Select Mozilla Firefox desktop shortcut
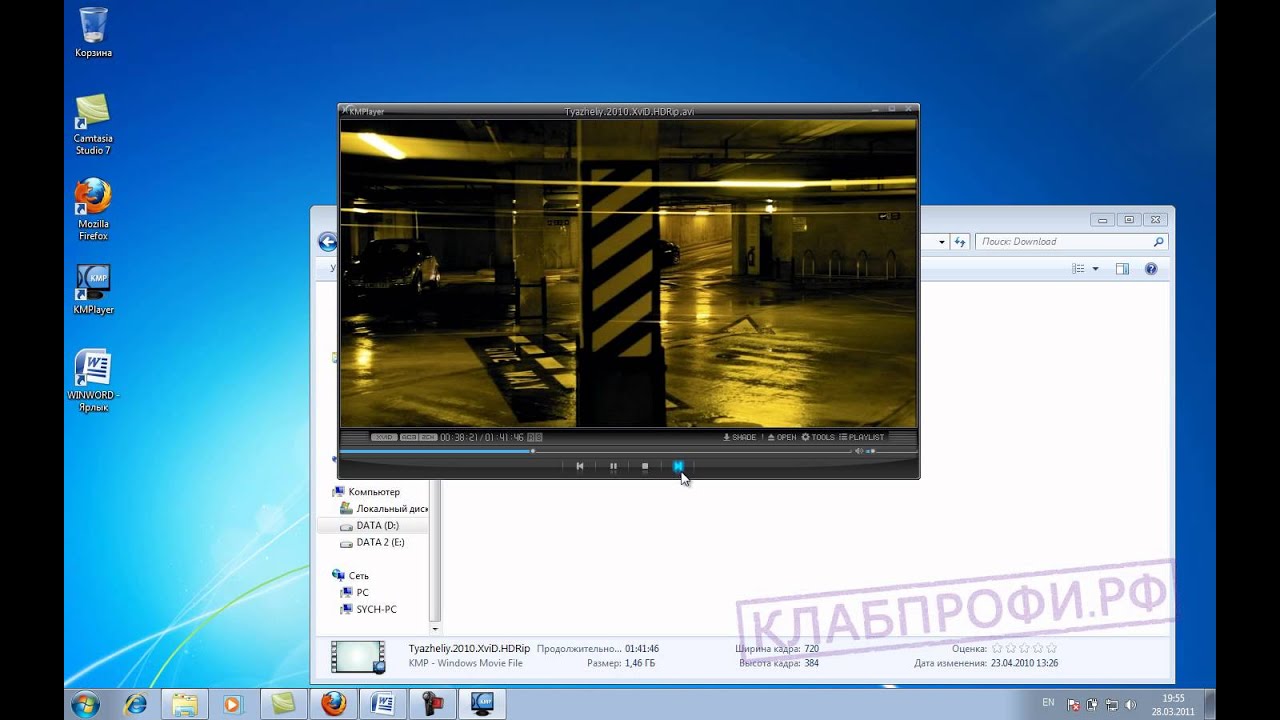The image size is (1280, 720). 93,210
